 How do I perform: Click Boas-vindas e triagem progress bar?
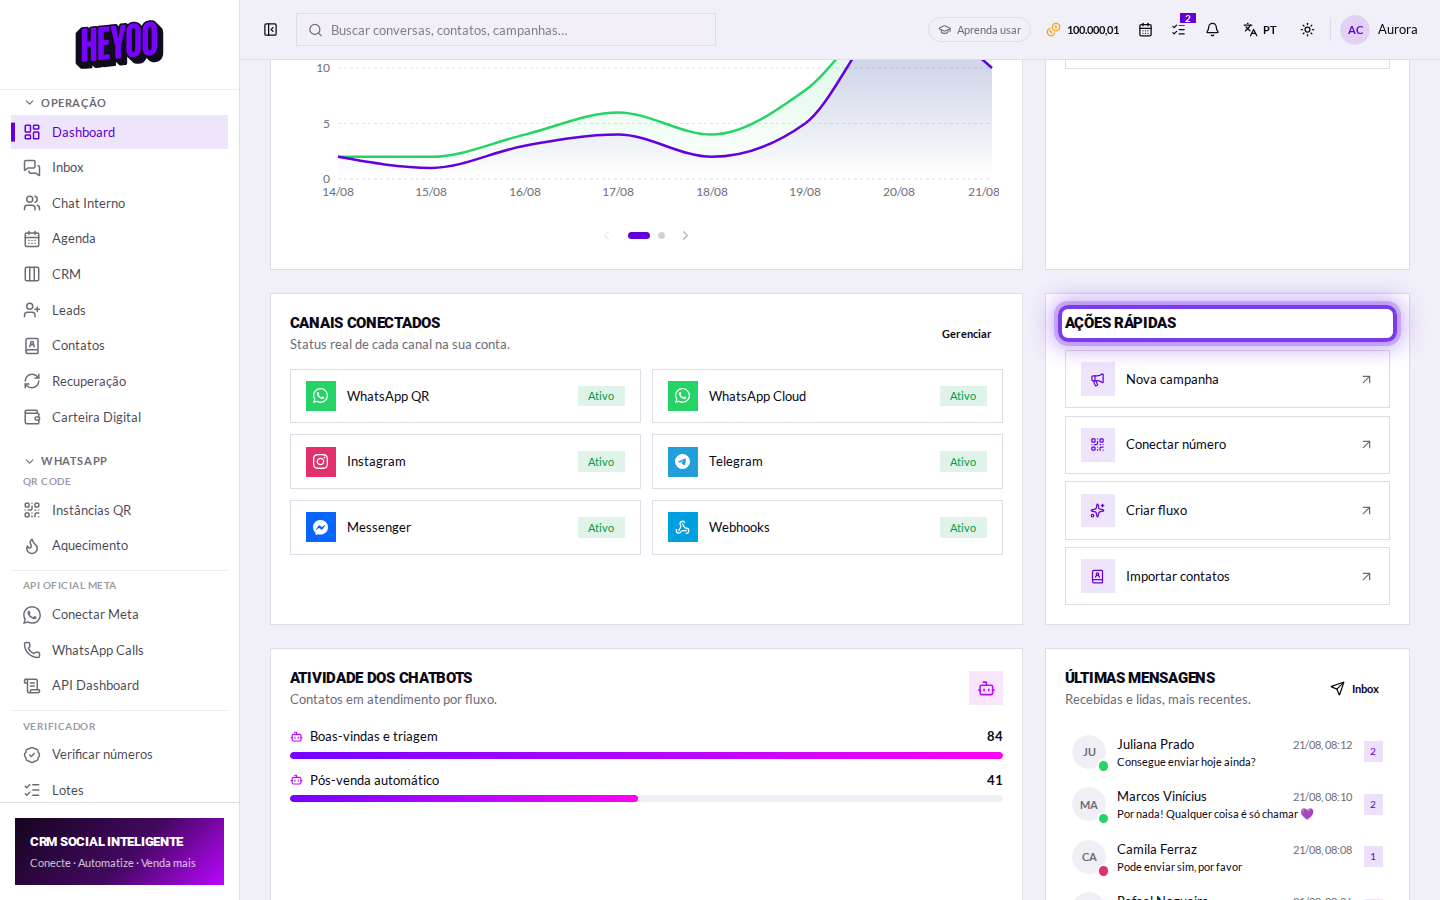click(x=646, y=756)
